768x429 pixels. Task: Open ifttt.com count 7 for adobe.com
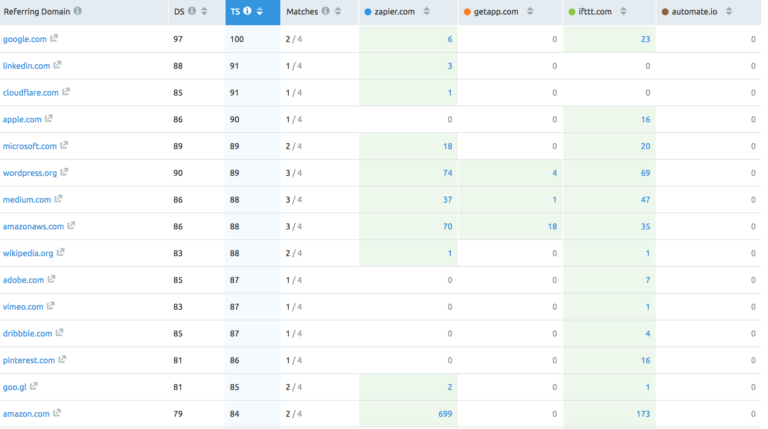click(x=648, y=280)
